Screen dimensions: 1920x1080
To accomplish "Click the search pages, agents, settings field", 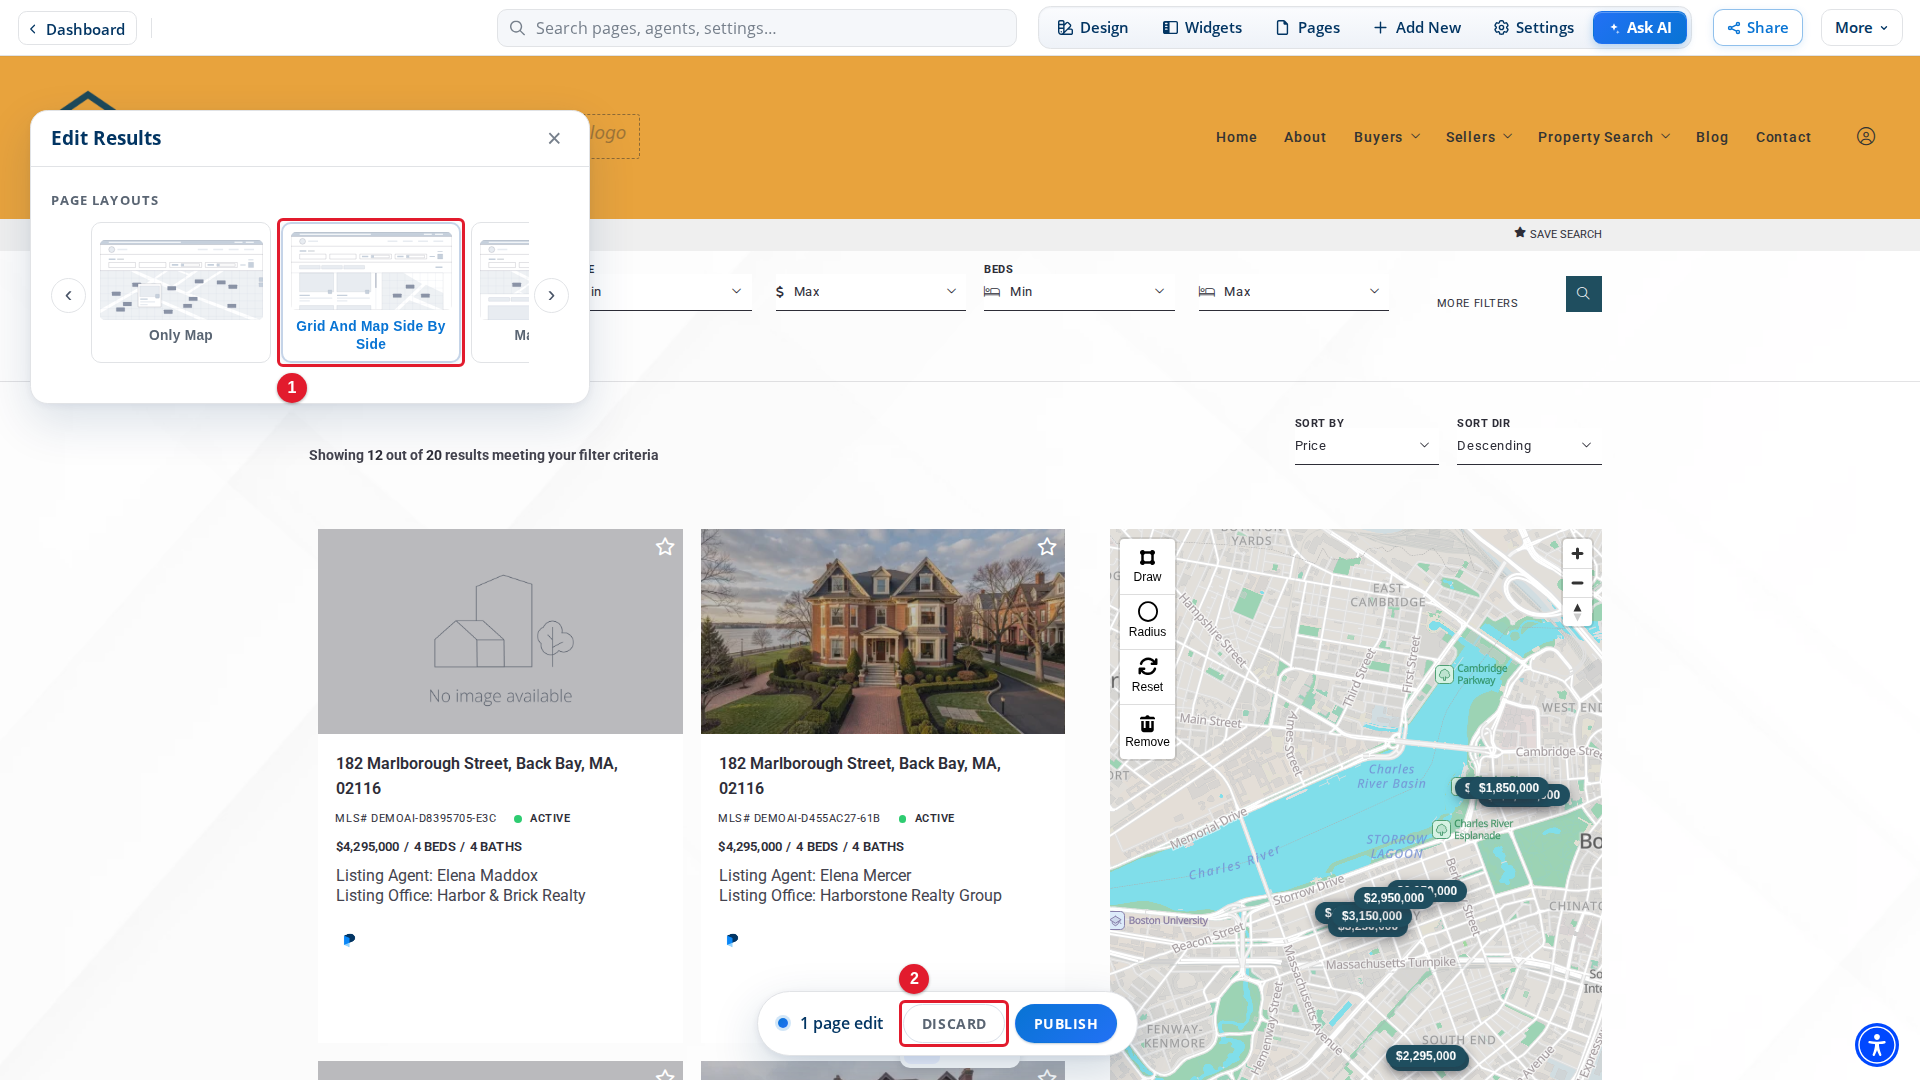I will [x=757, y=28].
